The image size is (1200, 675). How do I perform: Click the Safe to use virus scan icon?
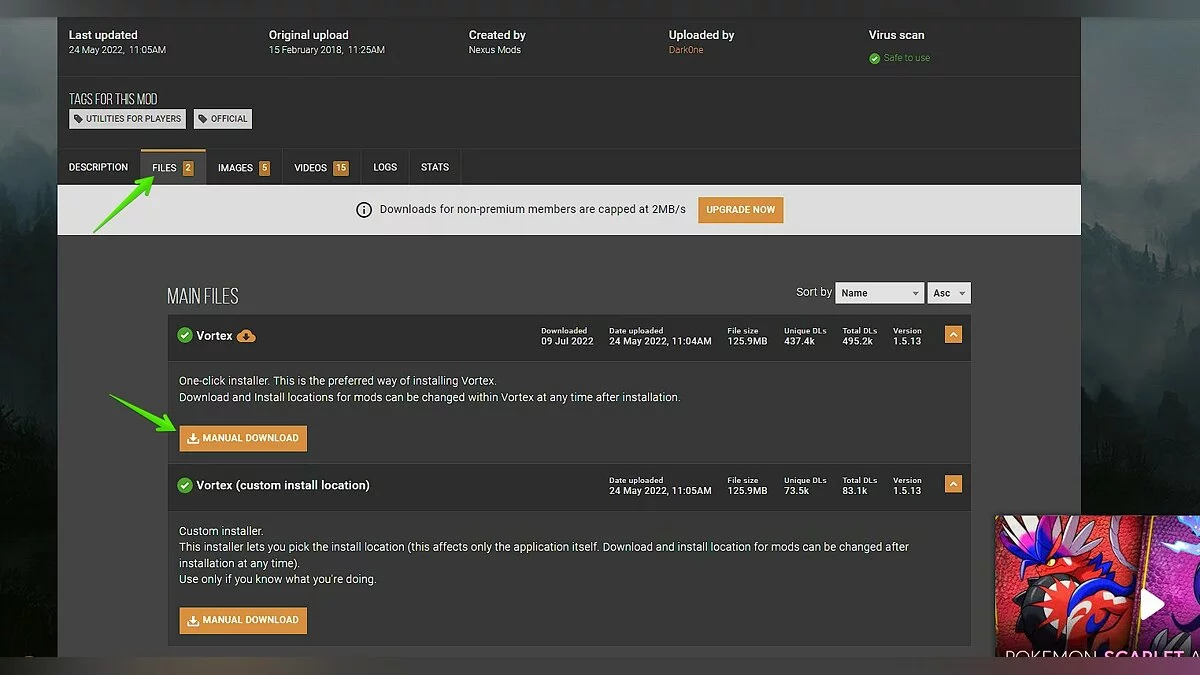coord(875,58)
